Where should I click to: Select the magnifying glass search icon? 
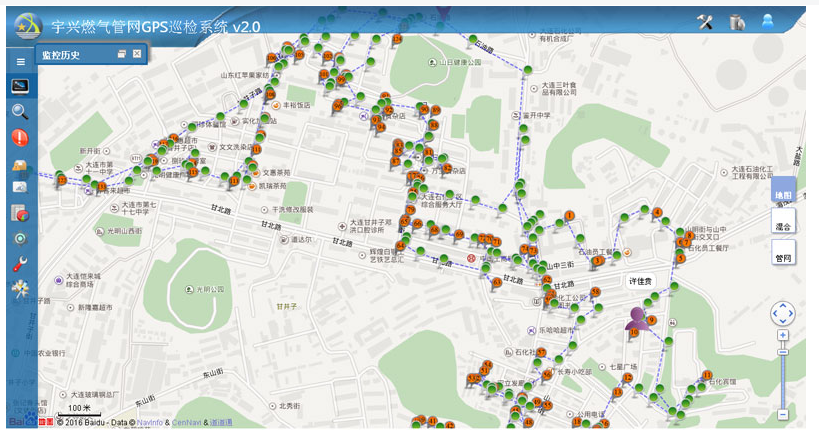click(20, 112)
